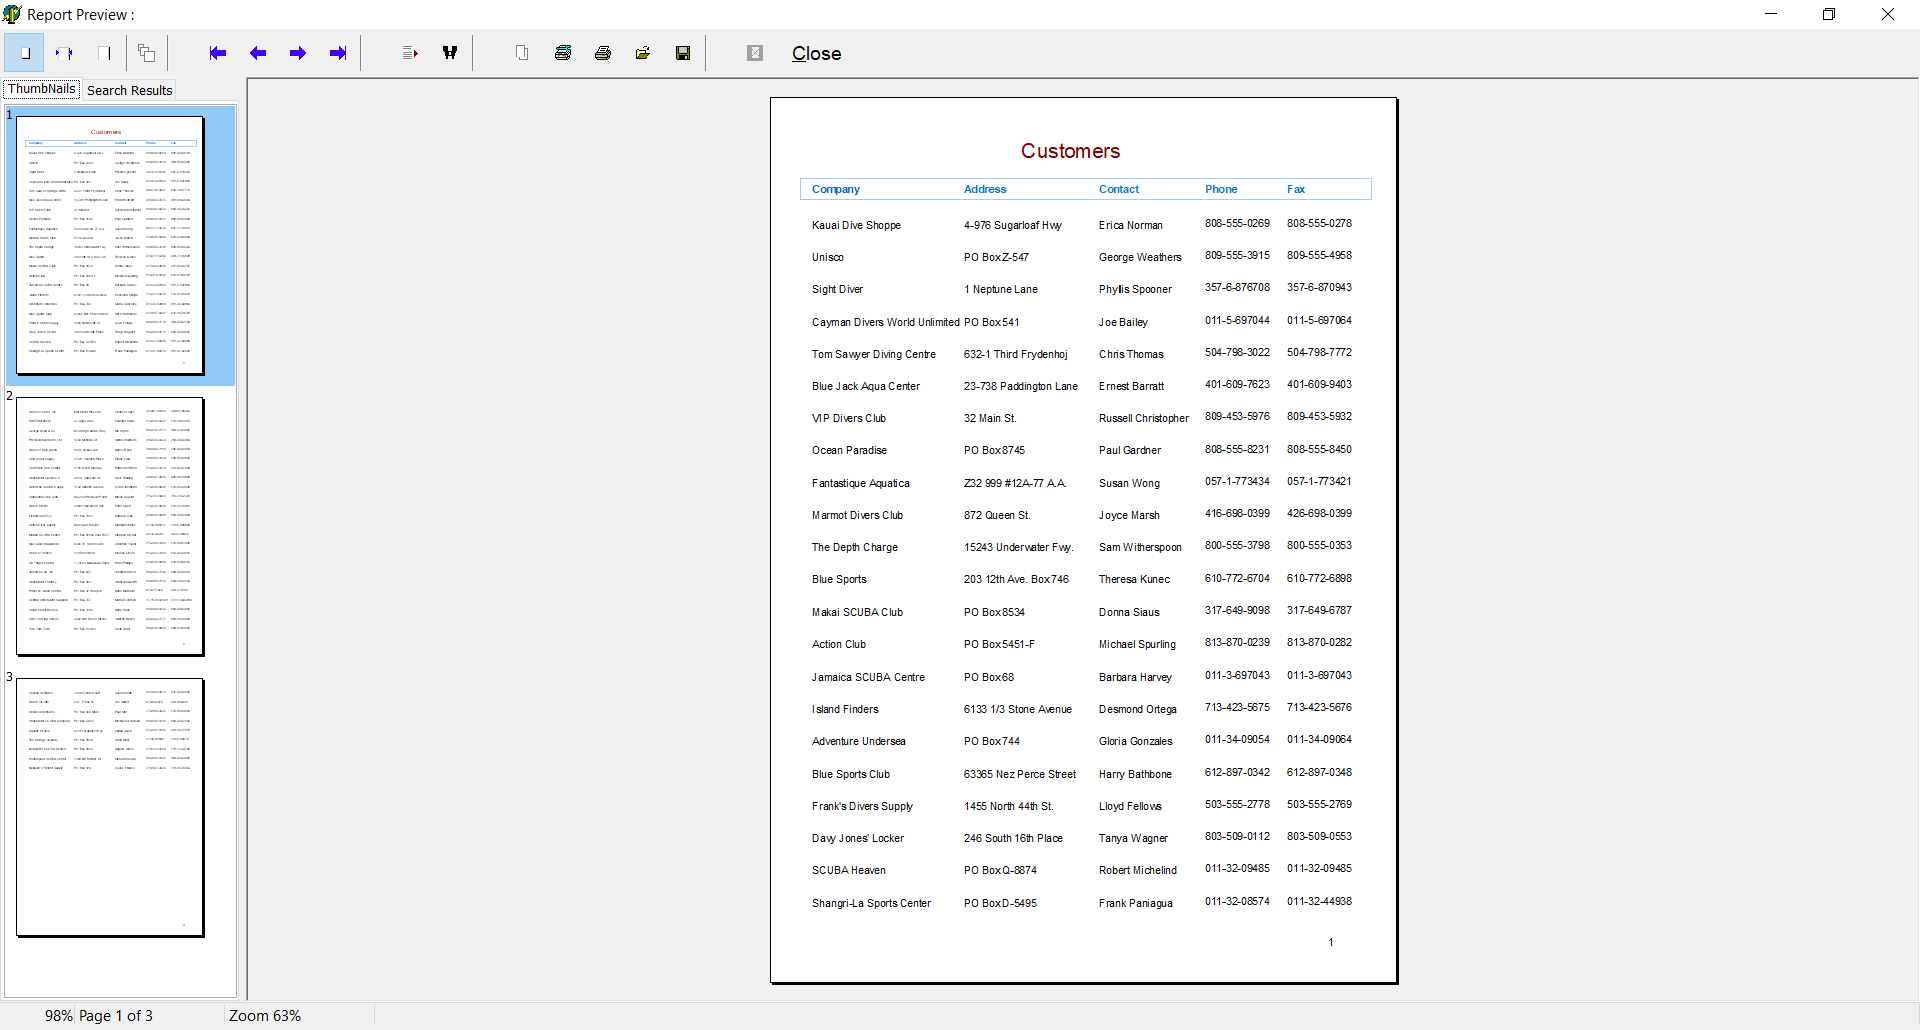Click the Fax column header
This screenshot has width=1920, height=1030.
[x=1296, y=189]
